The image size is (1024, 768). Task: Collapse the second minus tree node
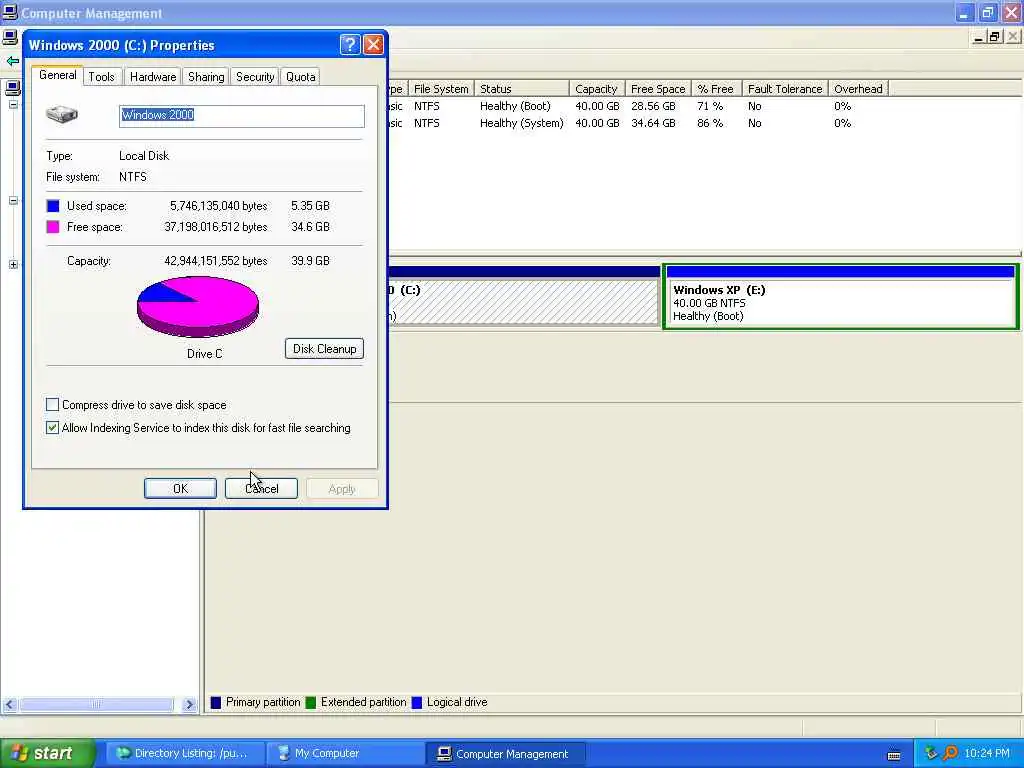13,200
